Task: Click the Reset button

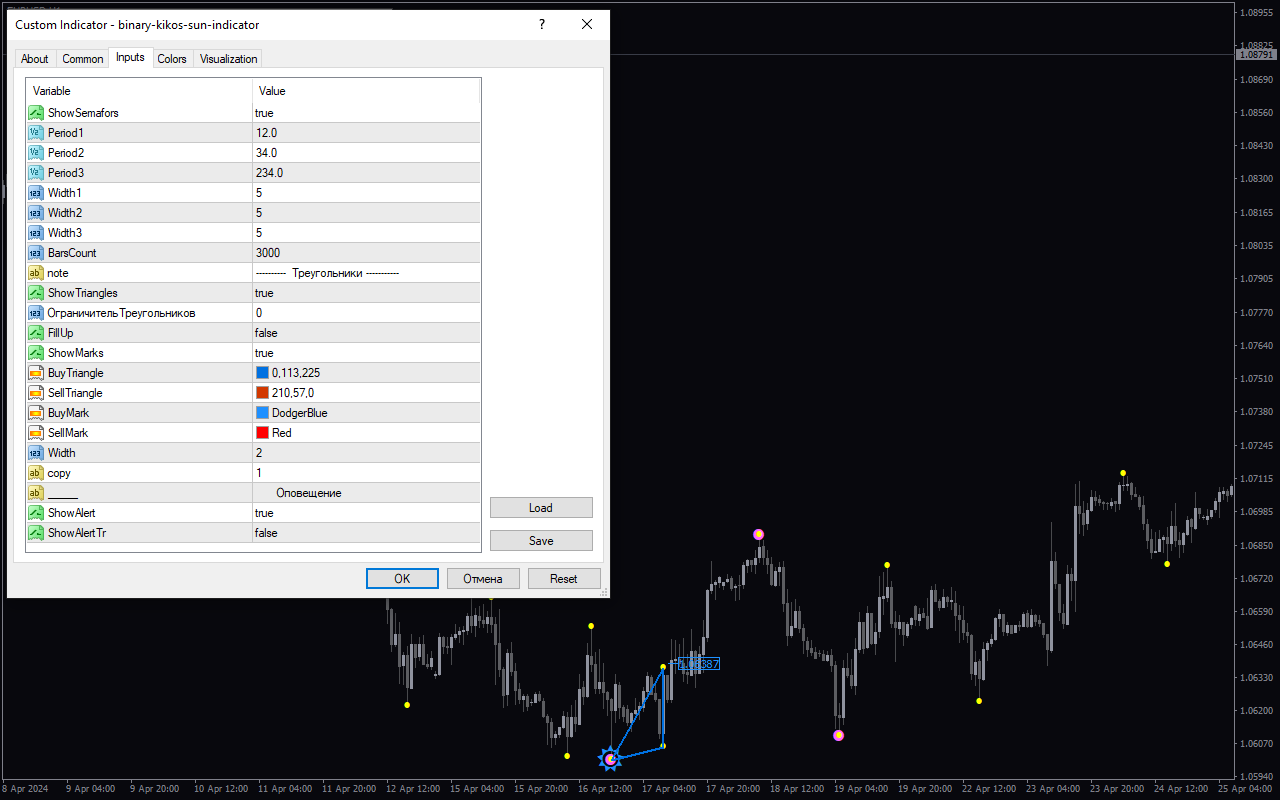Action: click(x=564, y=579)
